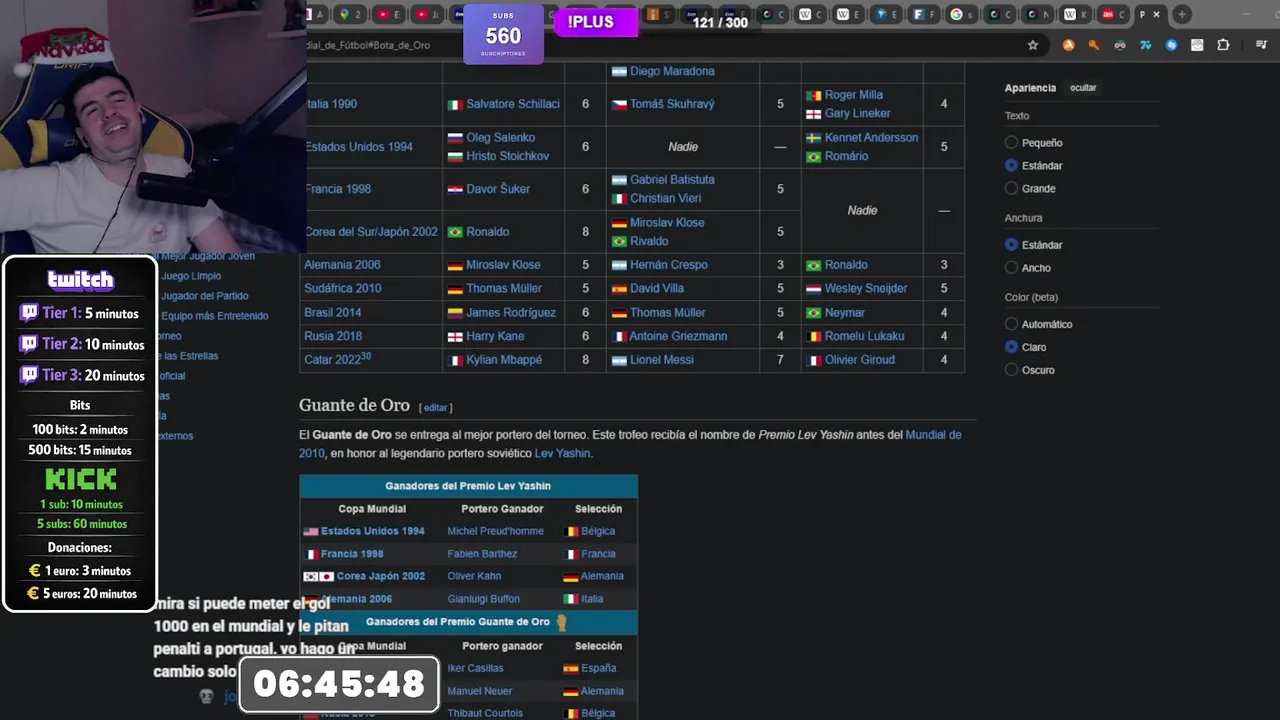1280x720 pixels.
Task: Open the Harry Kane article
Action: (495, 336)
